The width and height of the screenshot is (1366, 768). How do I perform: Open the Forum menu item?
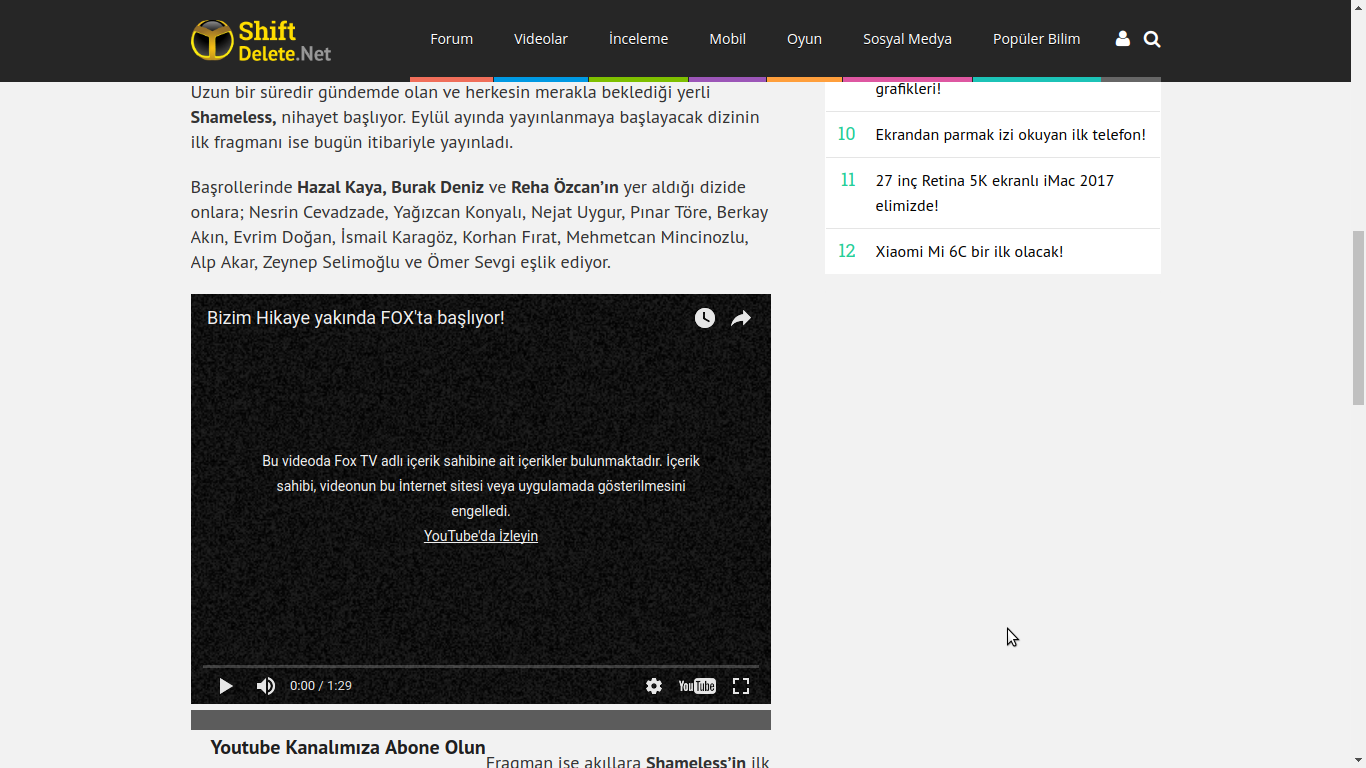click(452, 39)
